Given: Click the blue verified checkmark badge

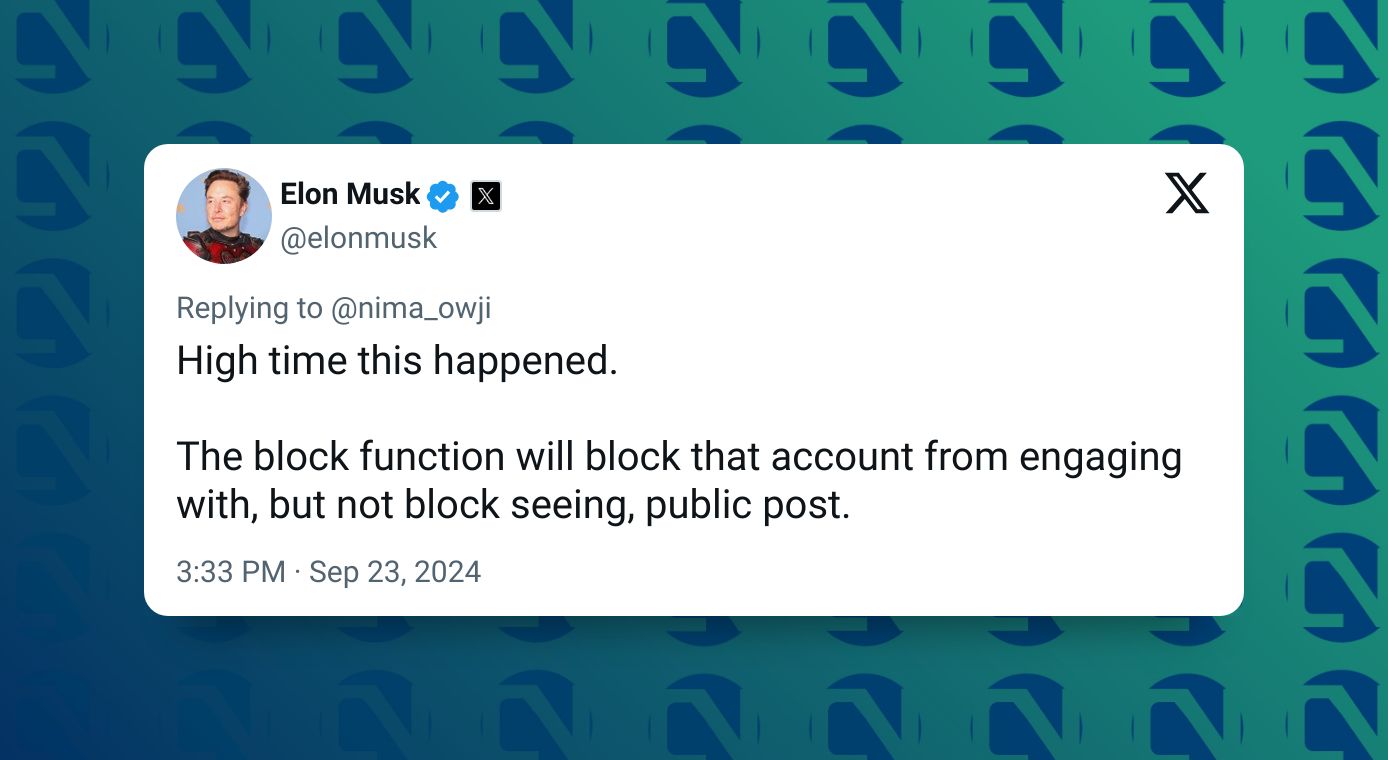Looking at the screenshot, I should 443,196.
